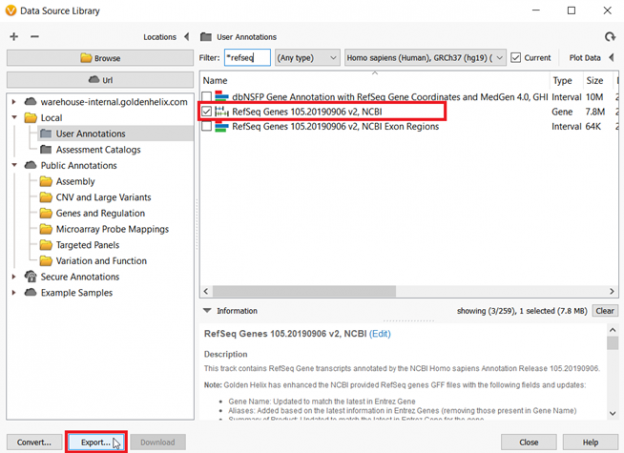624x453 pixels.
Task: Open the Homo sapiens GRCh37 genome dropdown
Action: (x=425, y=58)
